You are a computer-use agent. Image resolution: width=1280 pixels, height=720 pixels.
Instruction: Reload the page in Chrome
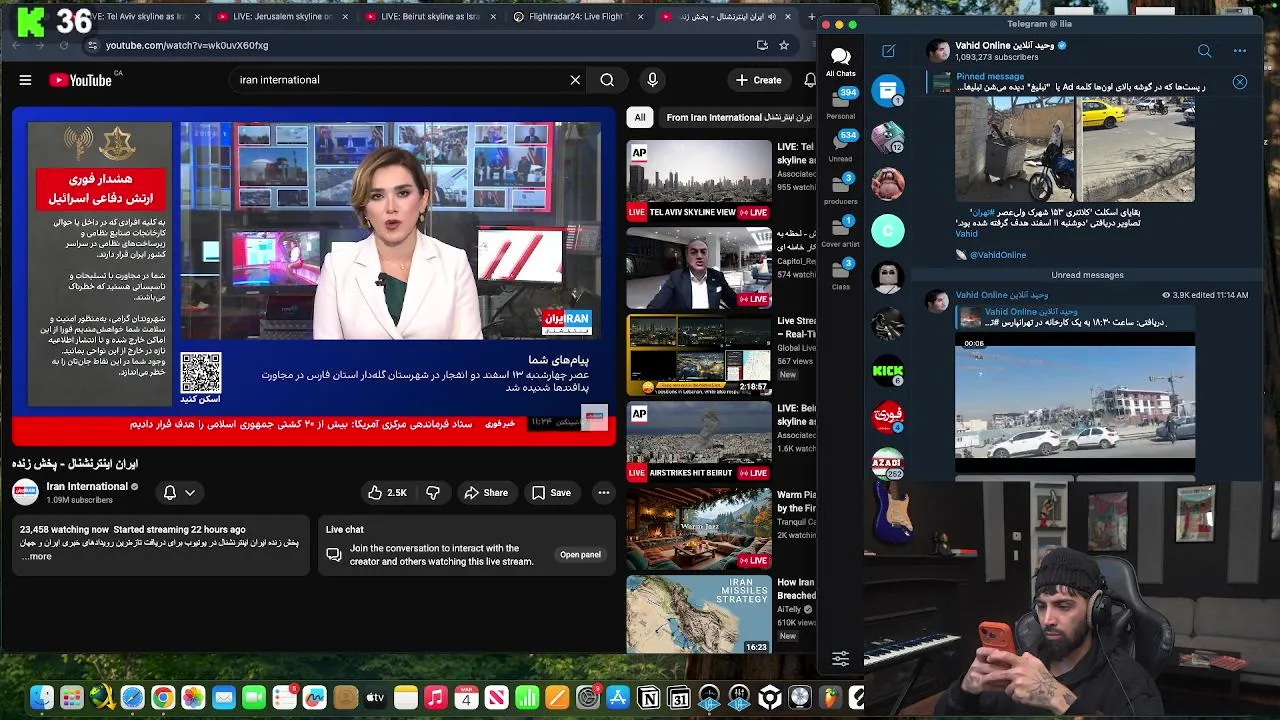64,45
